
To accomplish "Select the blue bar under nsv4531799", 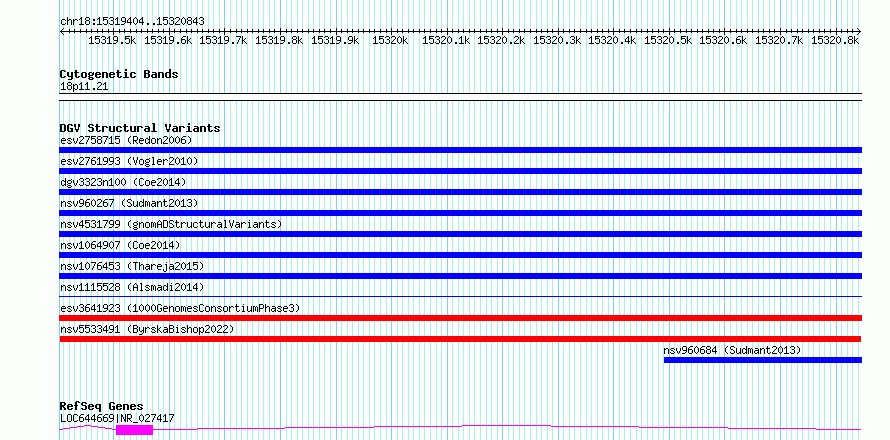I will [x=461, y=234].
